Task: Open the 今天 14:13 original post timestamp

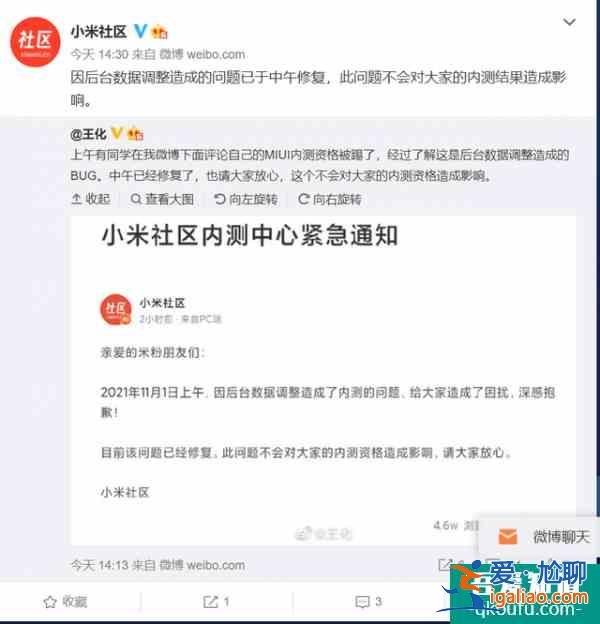Action: coord(99,565)
